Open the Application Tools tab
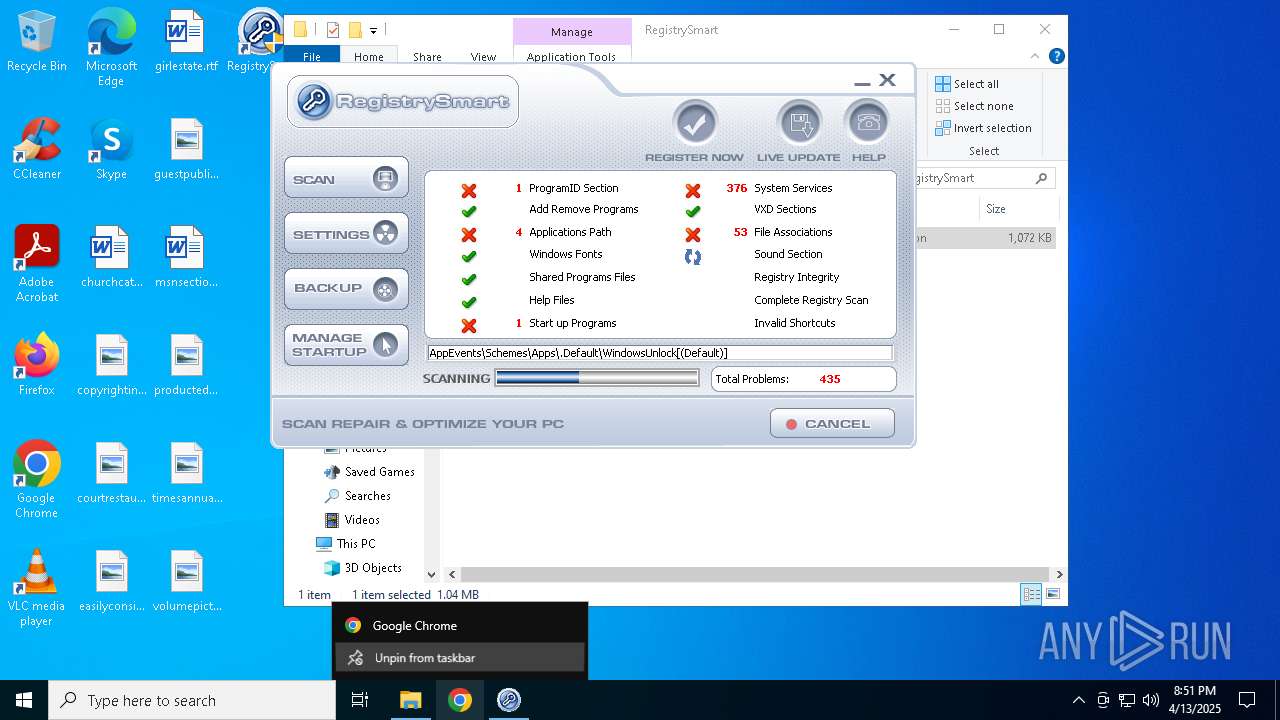This screenshot has height=720, width=1280. click(x=571, y=57)
